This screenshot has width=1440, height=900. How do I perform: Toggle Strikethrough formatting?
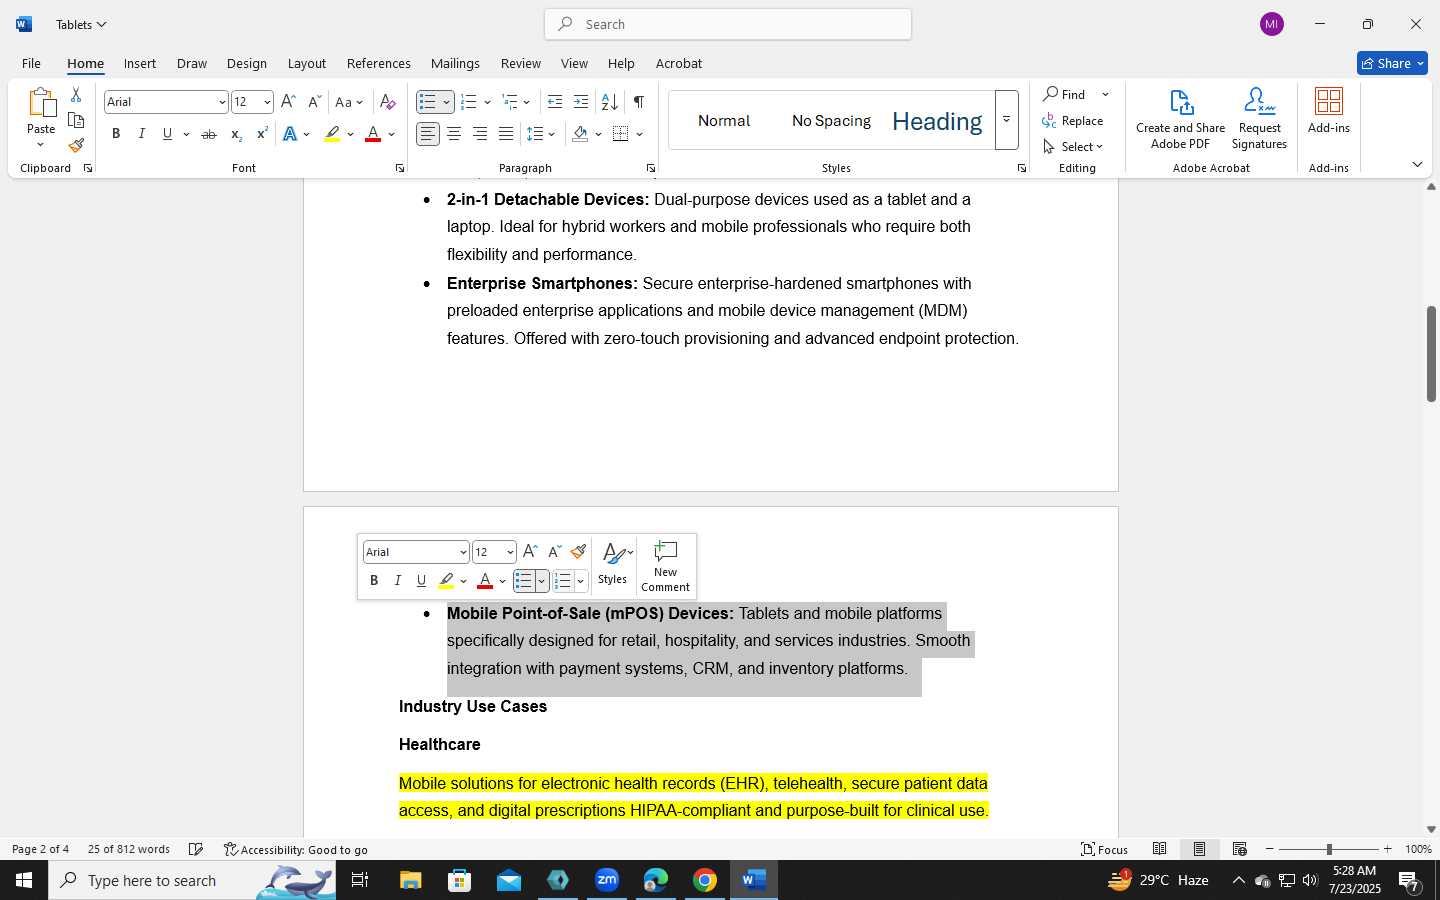point(209,134)
